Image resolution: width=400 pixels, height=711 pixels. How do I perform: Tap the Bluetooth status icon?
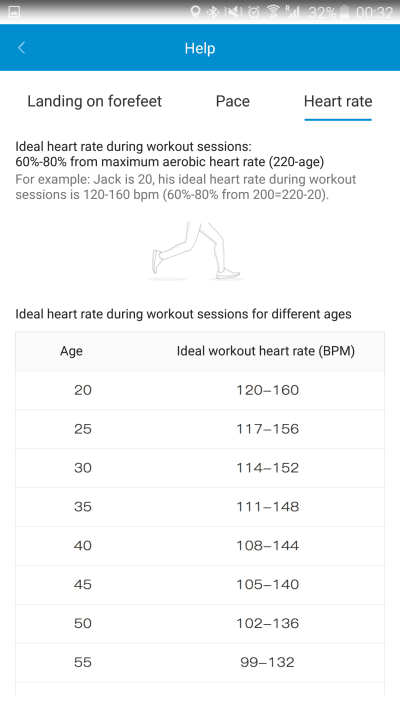click(x=212, y=12)
